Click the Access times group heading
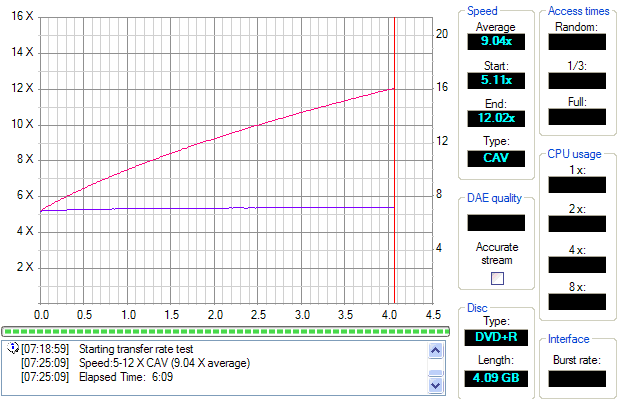This screenshot has height=399, width=618. tap(578, 11)
